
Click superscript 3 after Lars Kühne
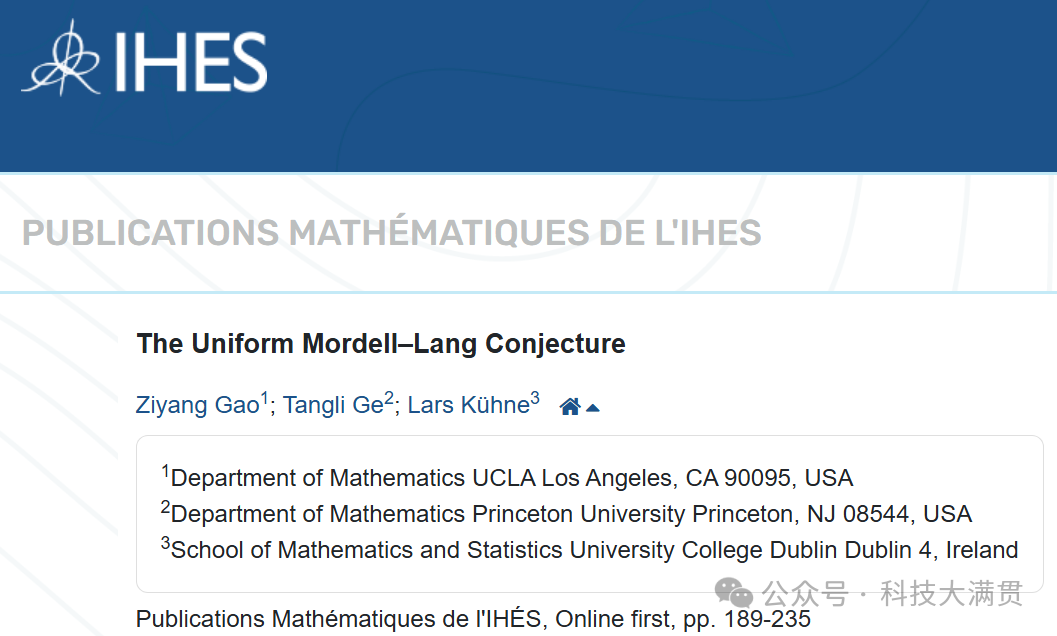pyautogui.click(x=535, y=398)
